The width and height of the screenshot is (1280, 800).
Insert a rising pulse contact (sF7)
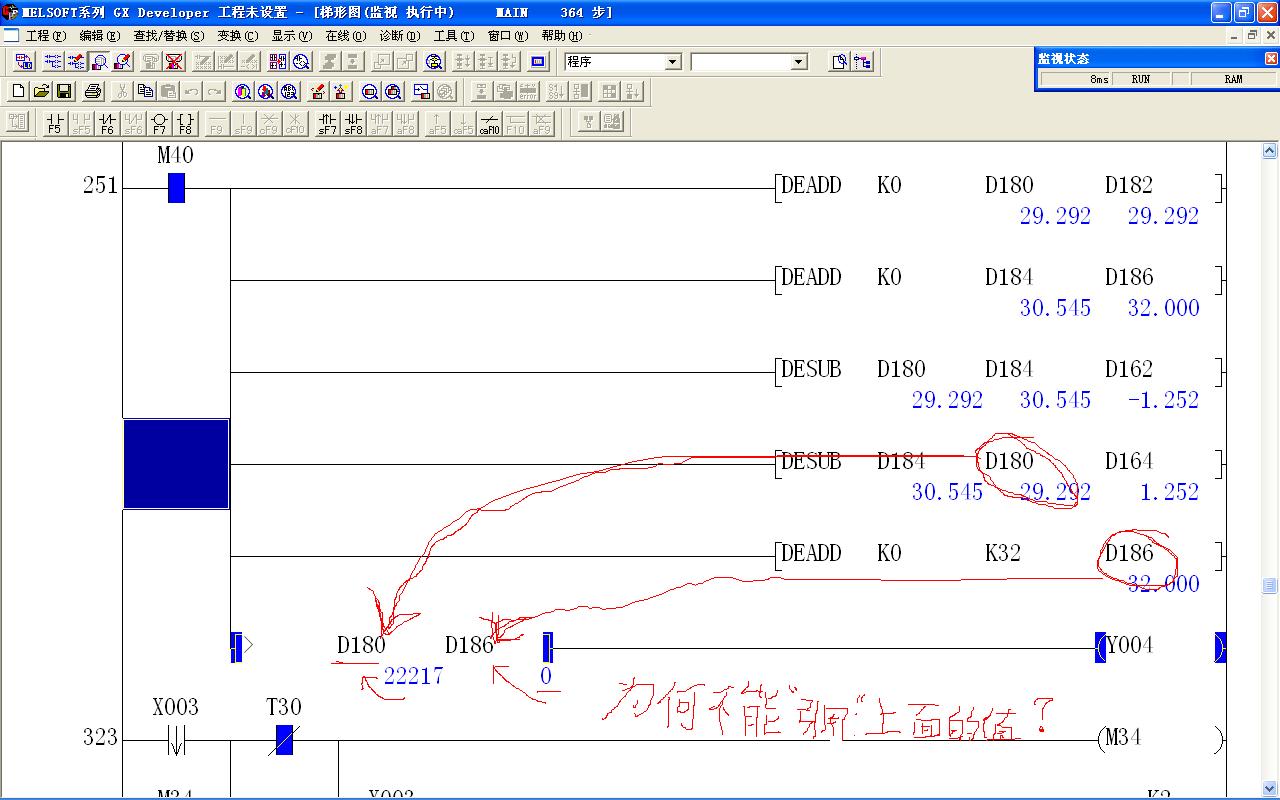[327, 123]
